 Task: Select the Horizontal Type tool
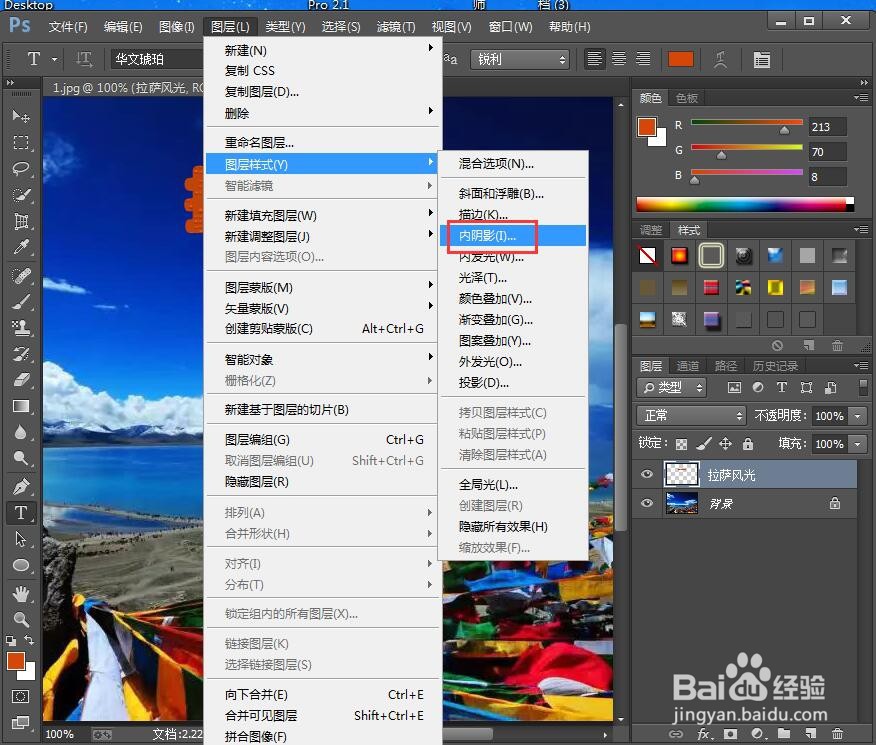(x=22, y=513)
